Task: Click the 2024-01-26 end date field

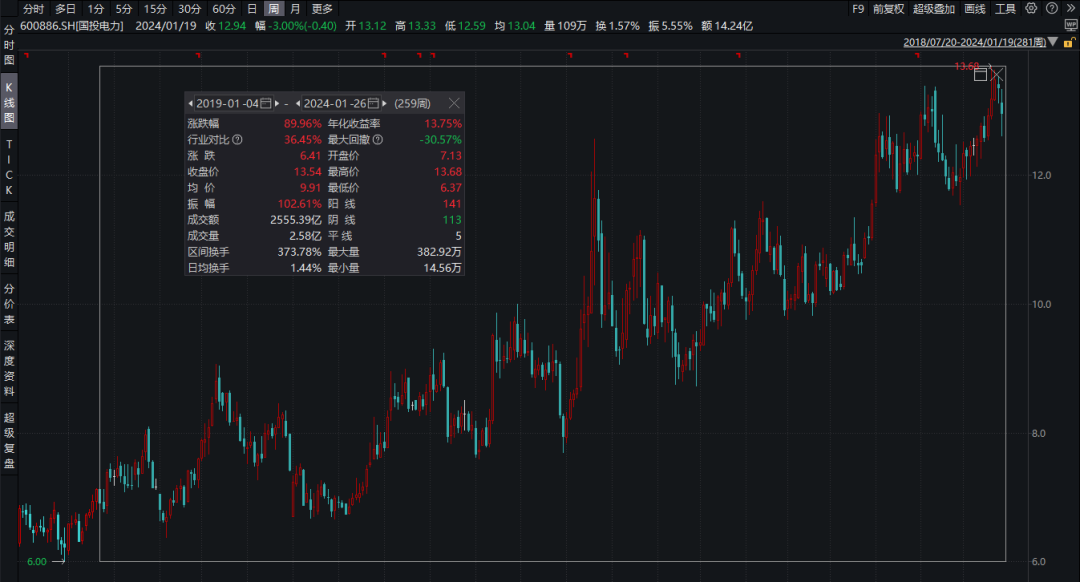Action: pyautogui.click(x=335, y=103)
